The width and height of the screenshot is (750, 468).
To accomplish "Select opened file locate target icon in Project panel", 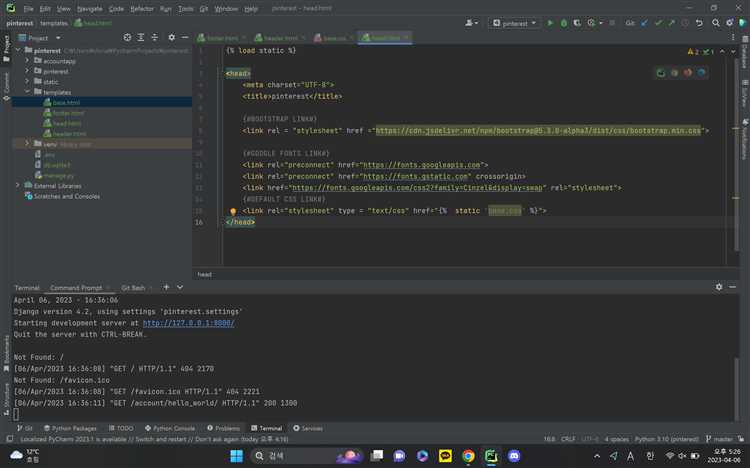I will (x=127, y=37).
